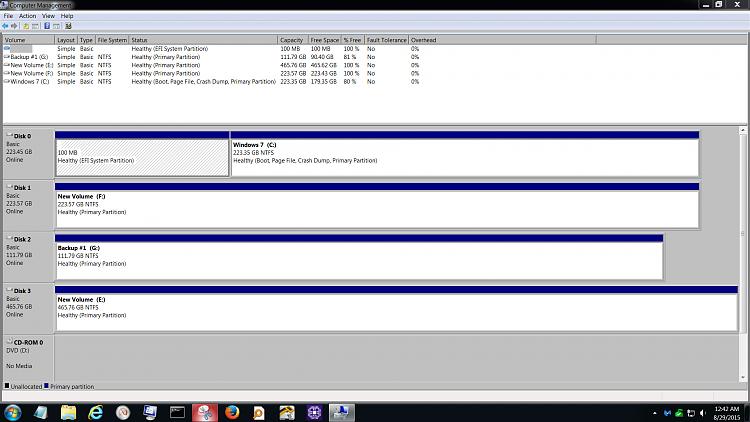Open the View menu
Screen dimensions: 750x422
pyautogui.click(x=48, y=16)
